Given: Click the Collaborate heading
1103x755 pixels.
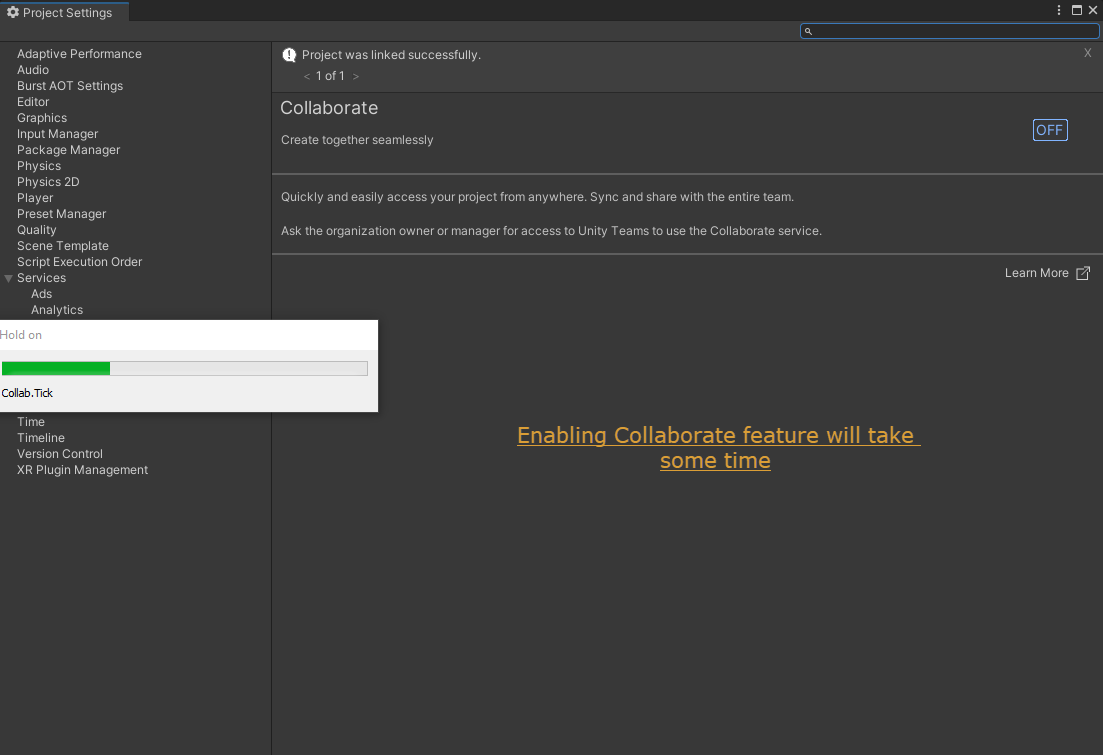Looking at the screenshot, I should pyautogui.click(x=329, y=108).
